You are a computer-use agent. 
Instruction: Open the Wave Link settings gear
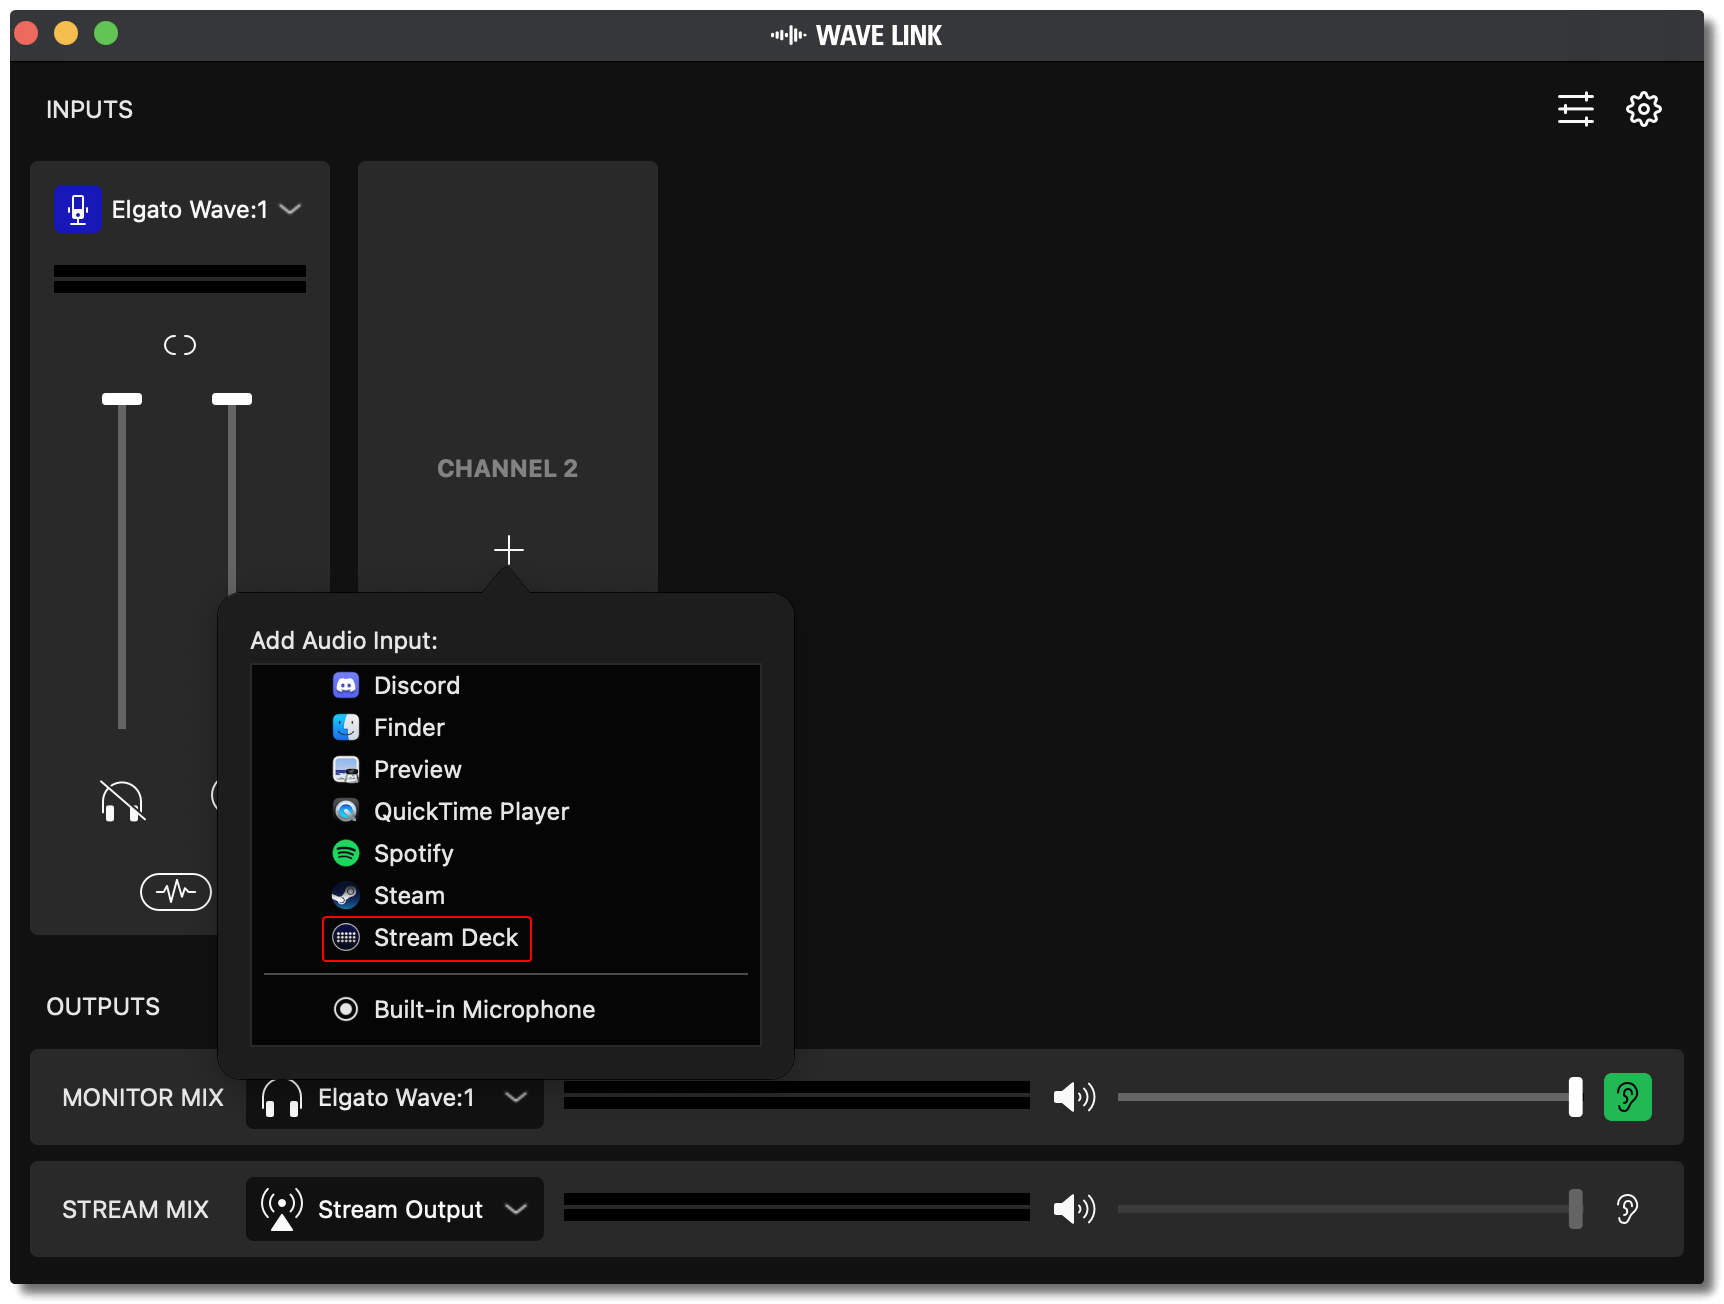point(1643,109)
